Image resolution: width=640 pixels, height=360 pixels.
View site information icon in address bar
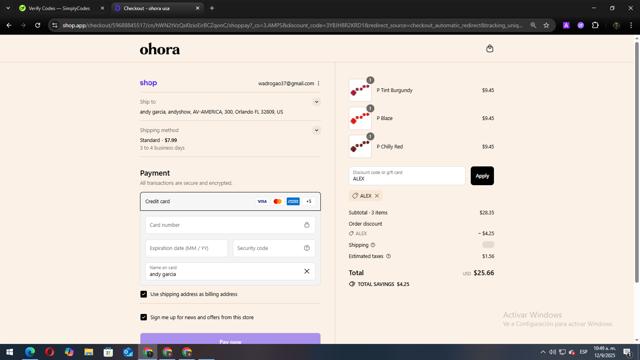tap(55, 25)
